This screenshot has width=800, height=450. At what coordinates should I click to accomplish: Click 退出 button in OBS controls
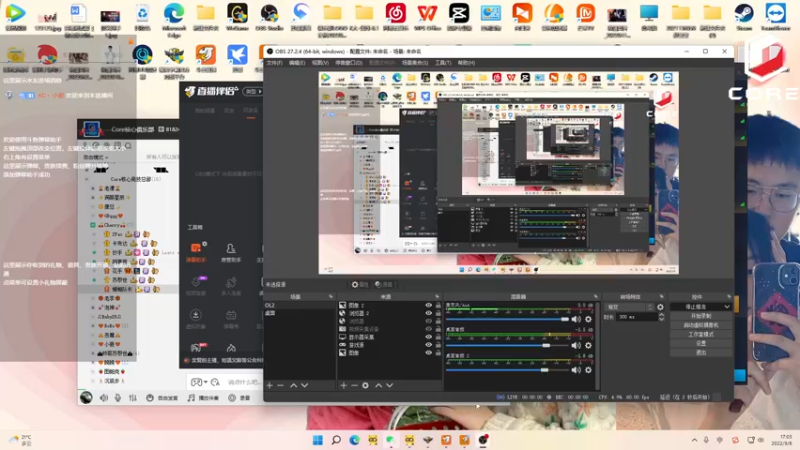point(701,353)
